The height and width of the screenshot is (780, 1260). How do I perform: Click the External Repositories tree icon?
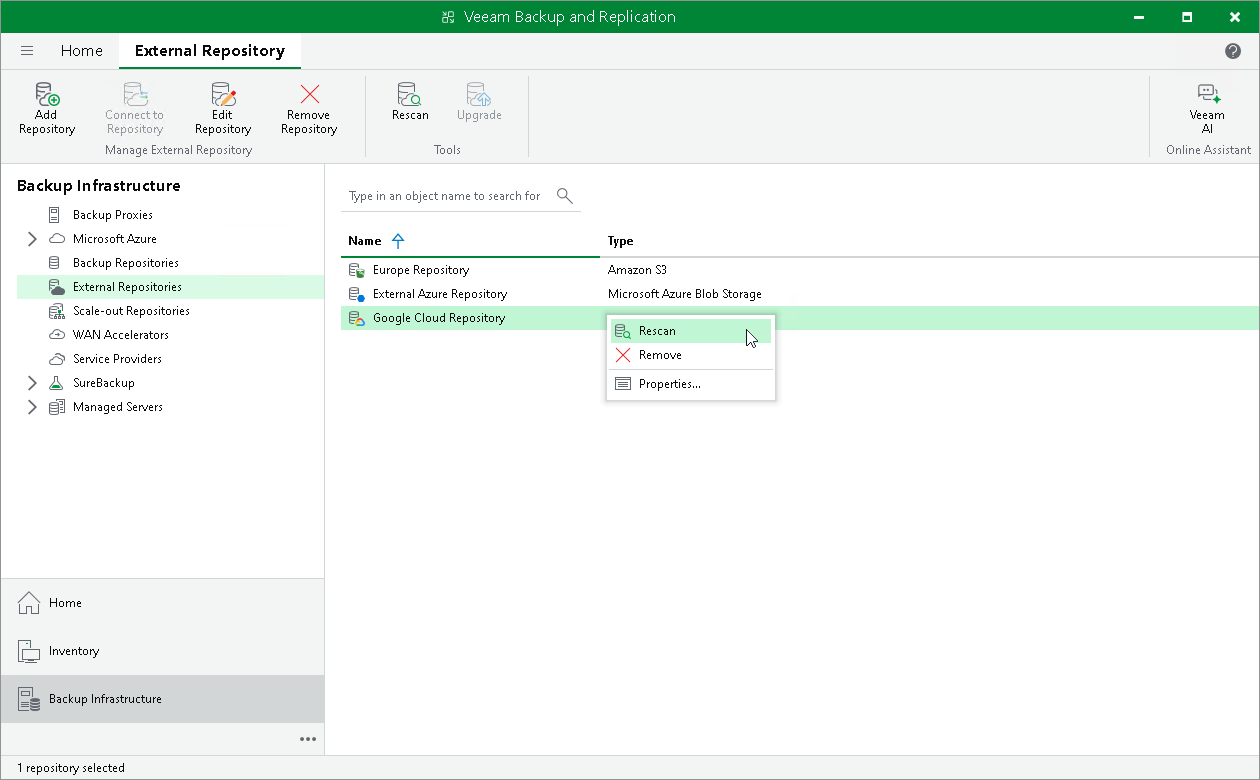pos(56,287)
